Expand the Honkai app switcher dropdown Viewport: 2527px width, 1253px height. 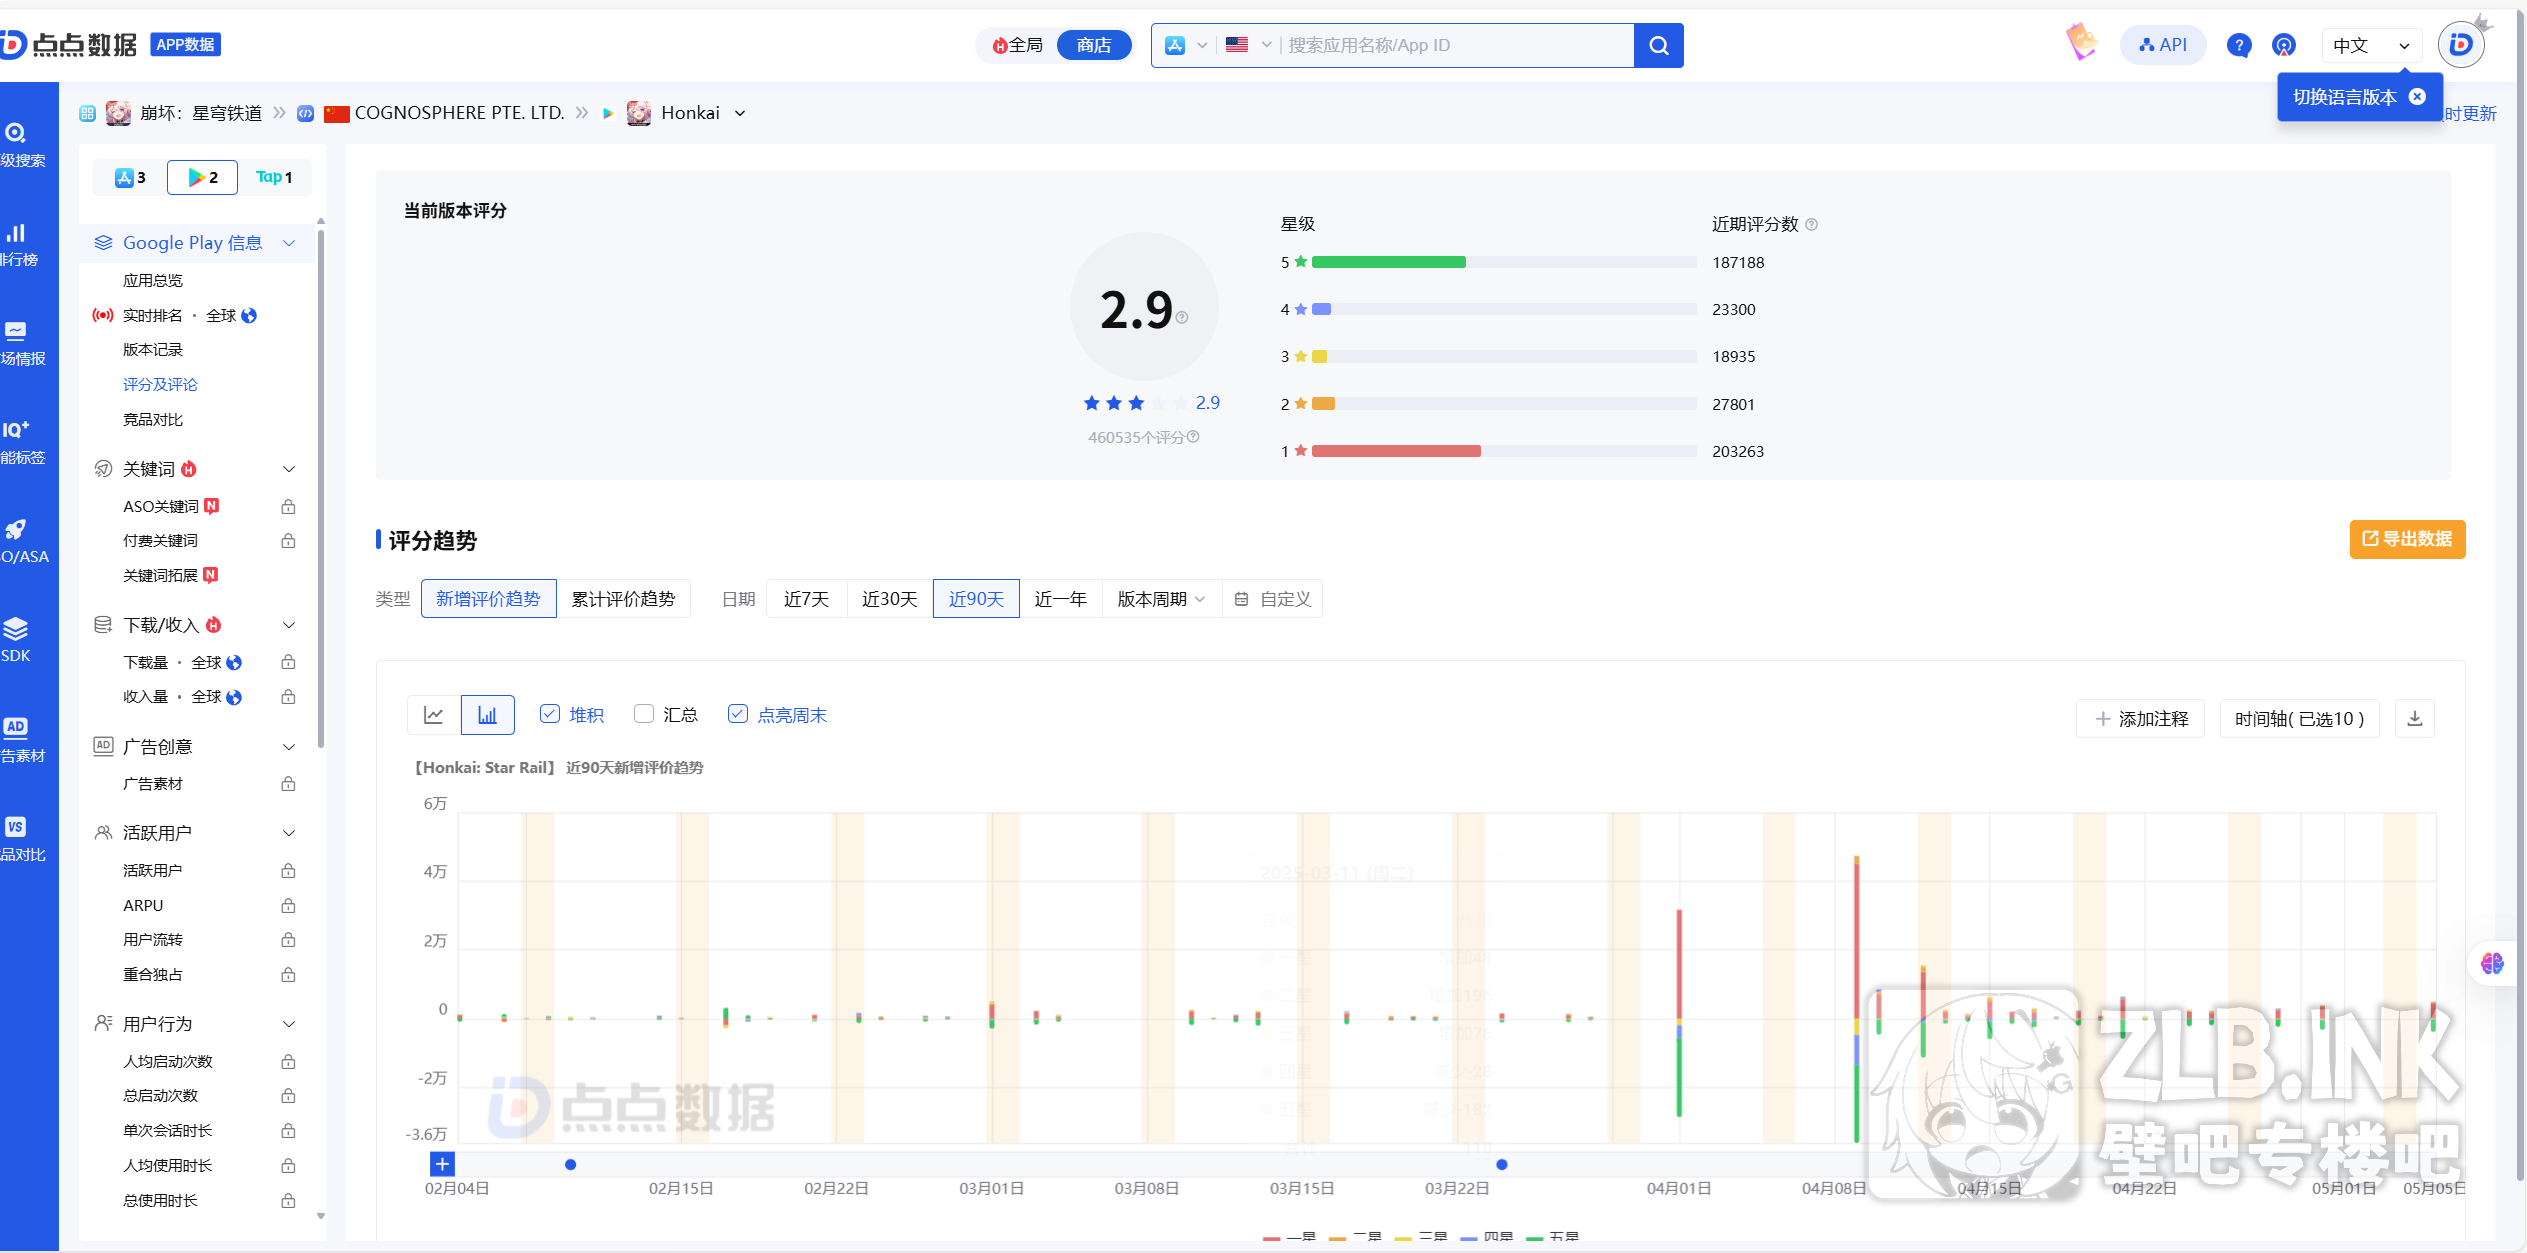[x=740, y=113]
